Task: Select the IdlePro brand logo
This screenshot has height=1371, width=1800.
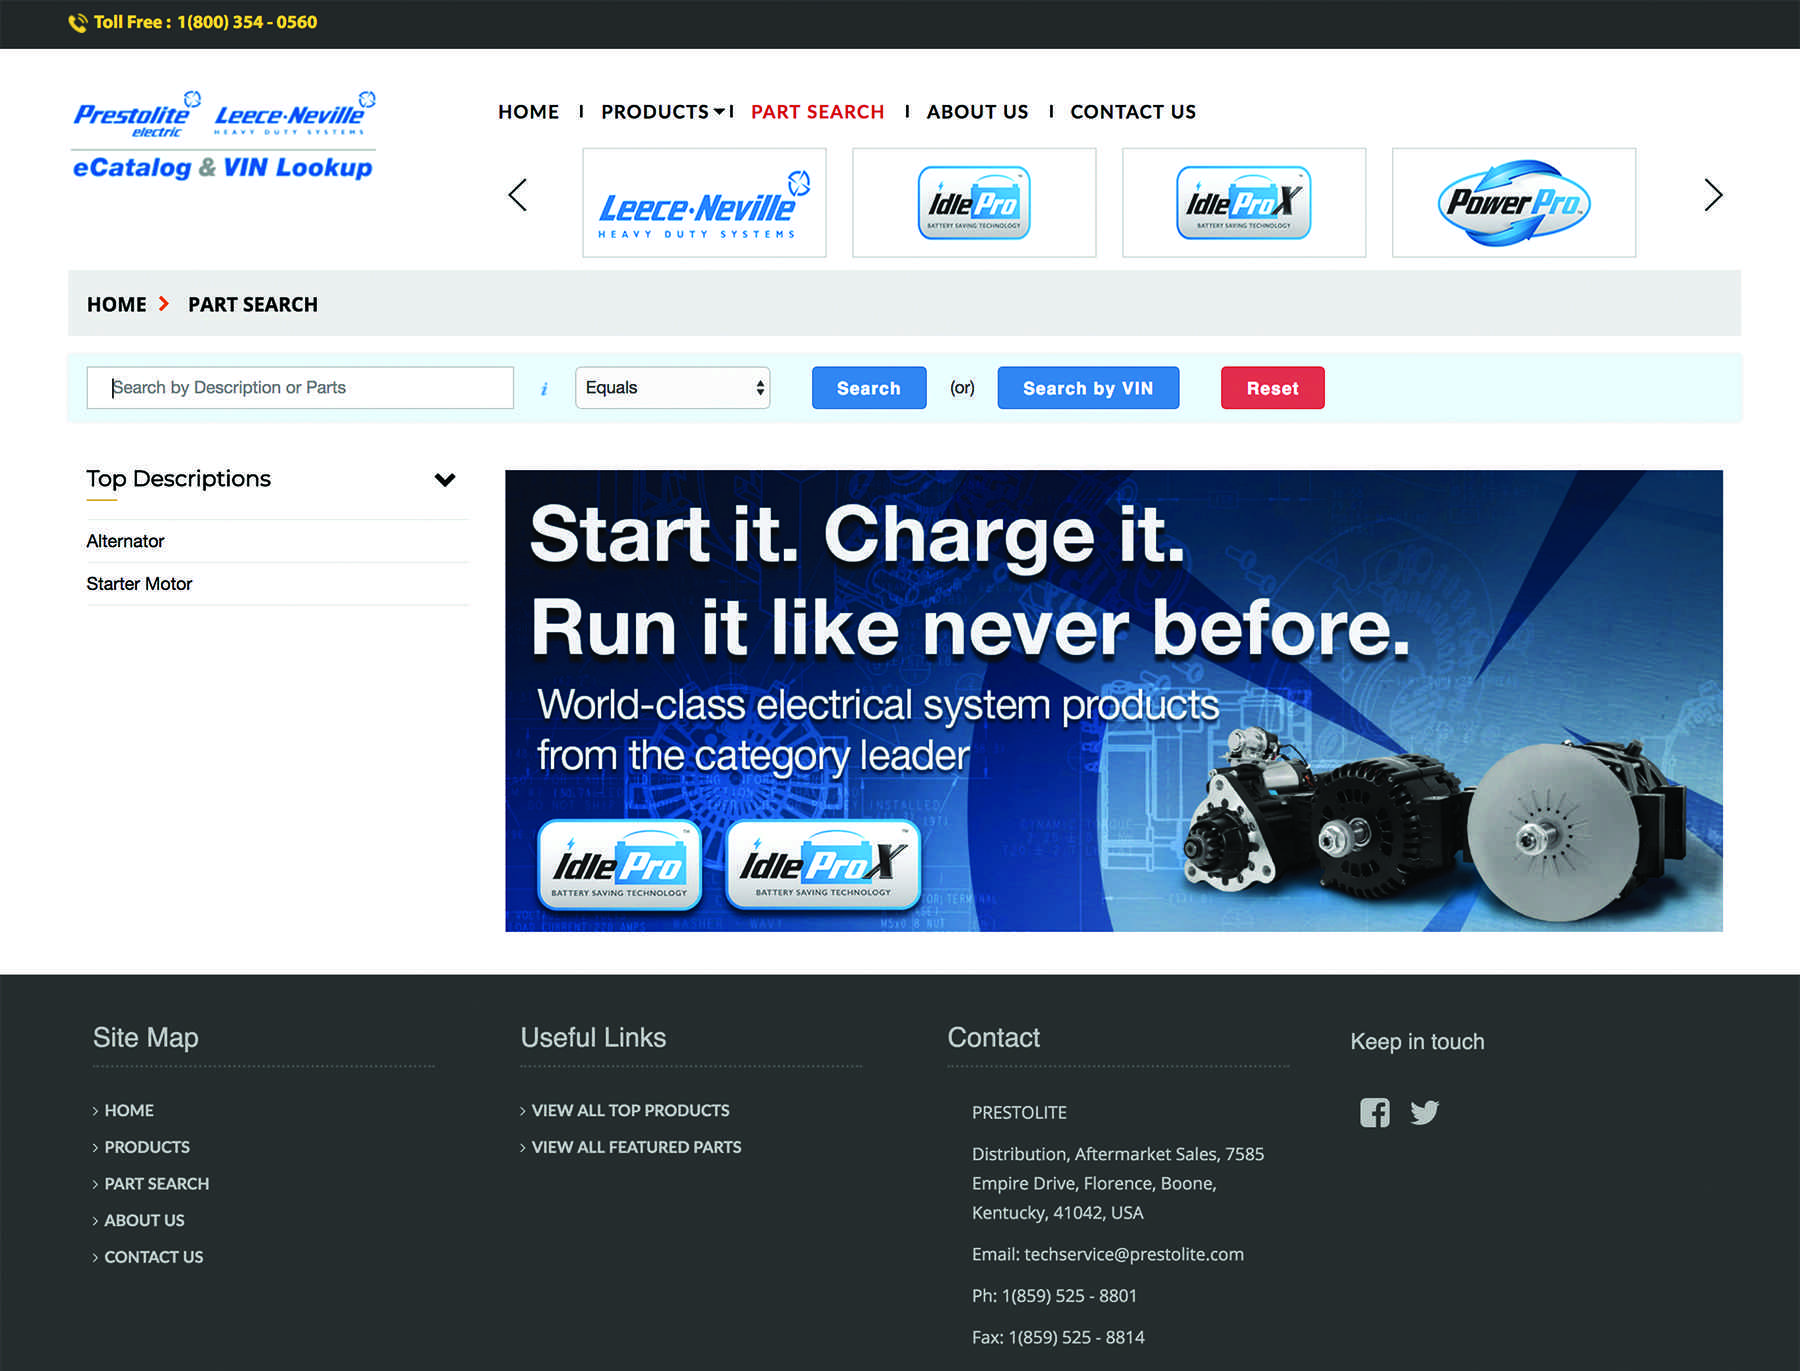Action: click(x=974, y=202)
